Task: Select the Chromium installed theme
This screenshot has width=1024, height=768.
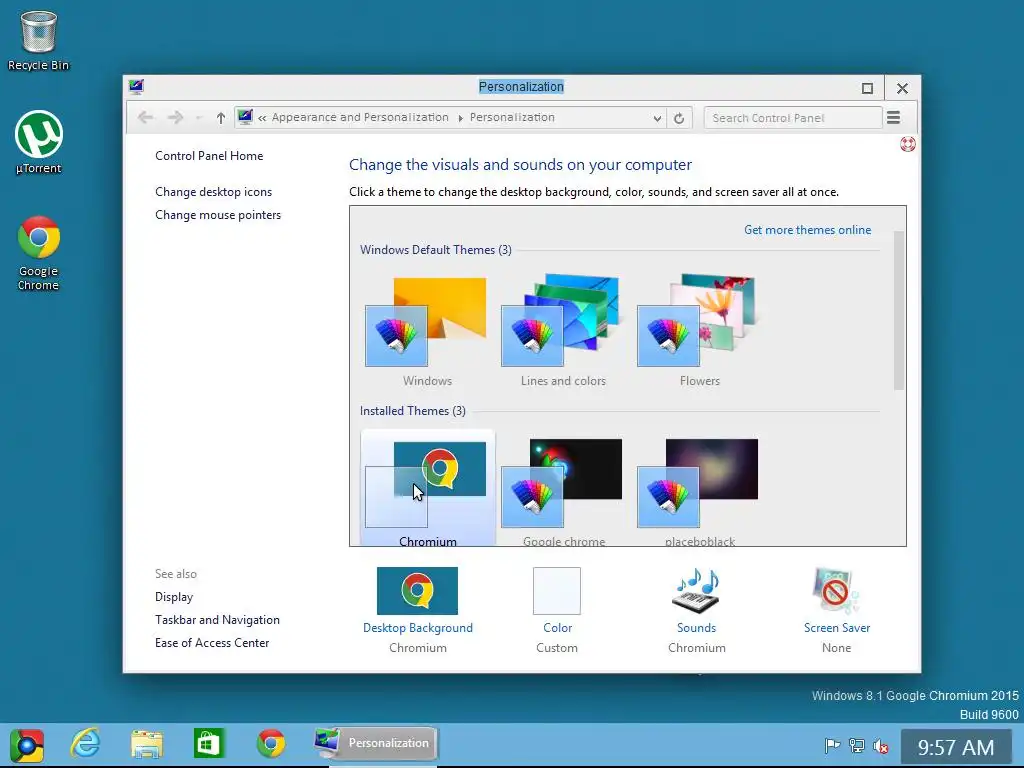Action: [428, 488]
